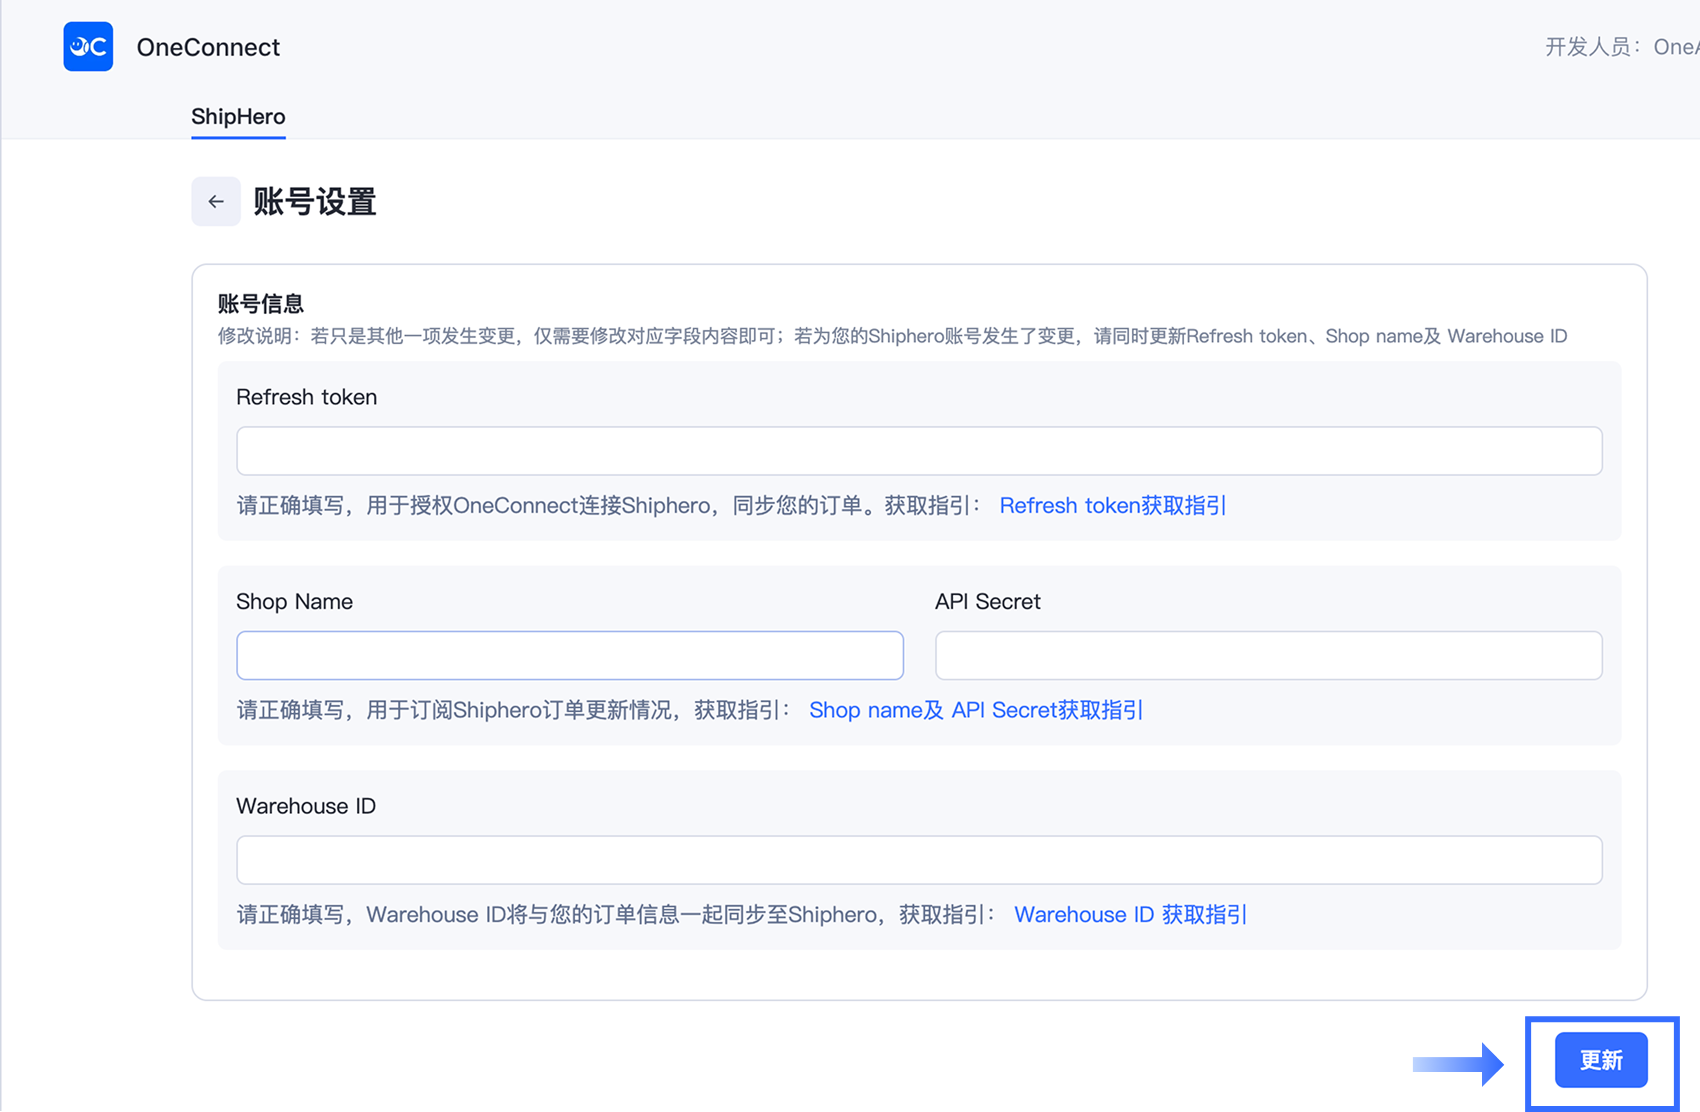Click the Warehouse ID field label
Screen dimensions: 1700x1112
[x=306, y=806]
